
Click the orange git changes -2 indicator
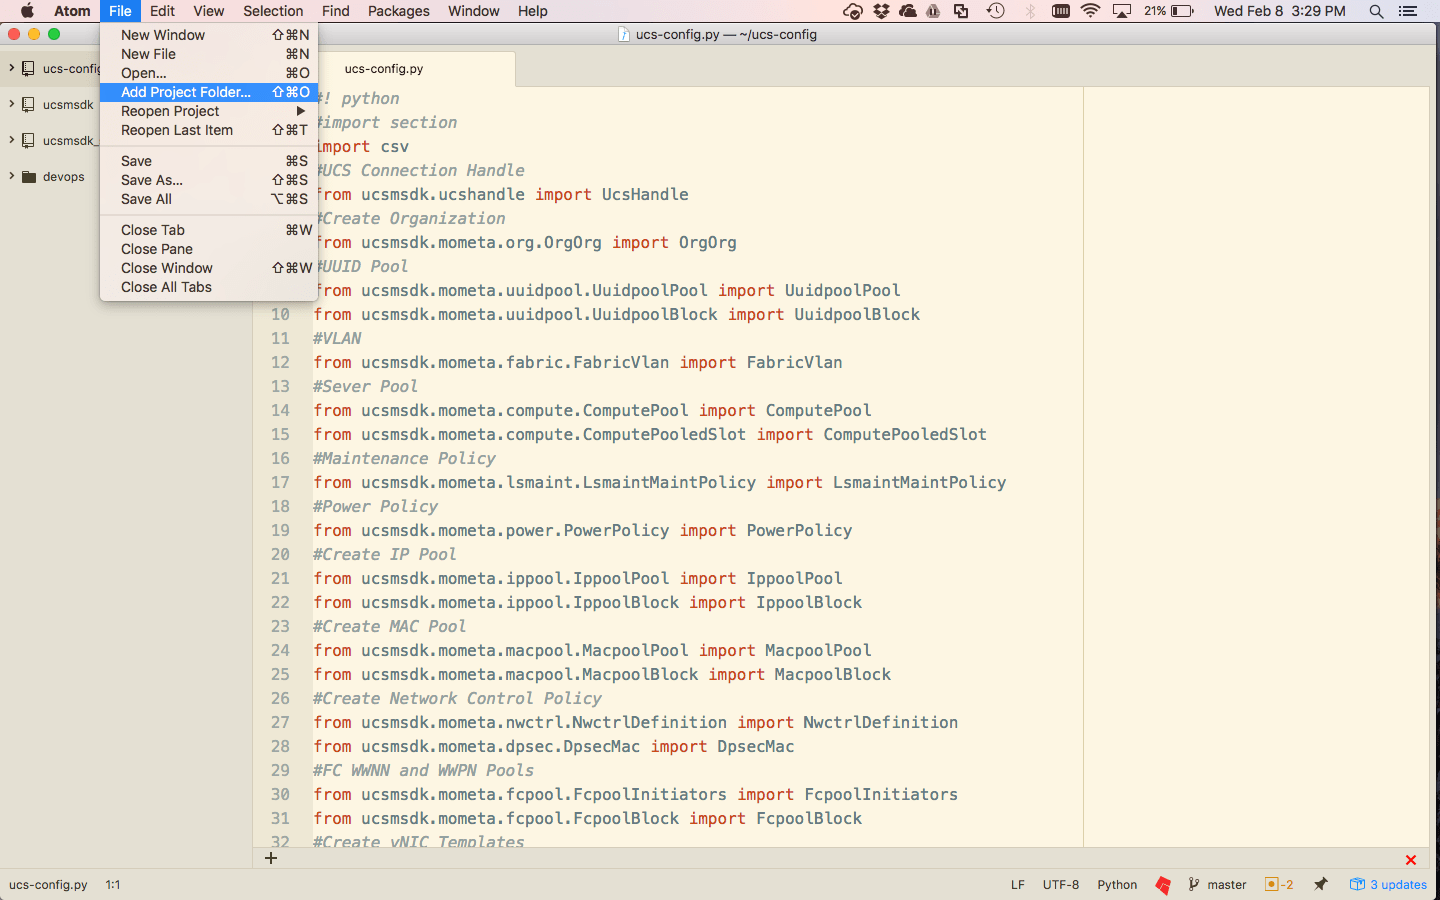pos(1279,885)
